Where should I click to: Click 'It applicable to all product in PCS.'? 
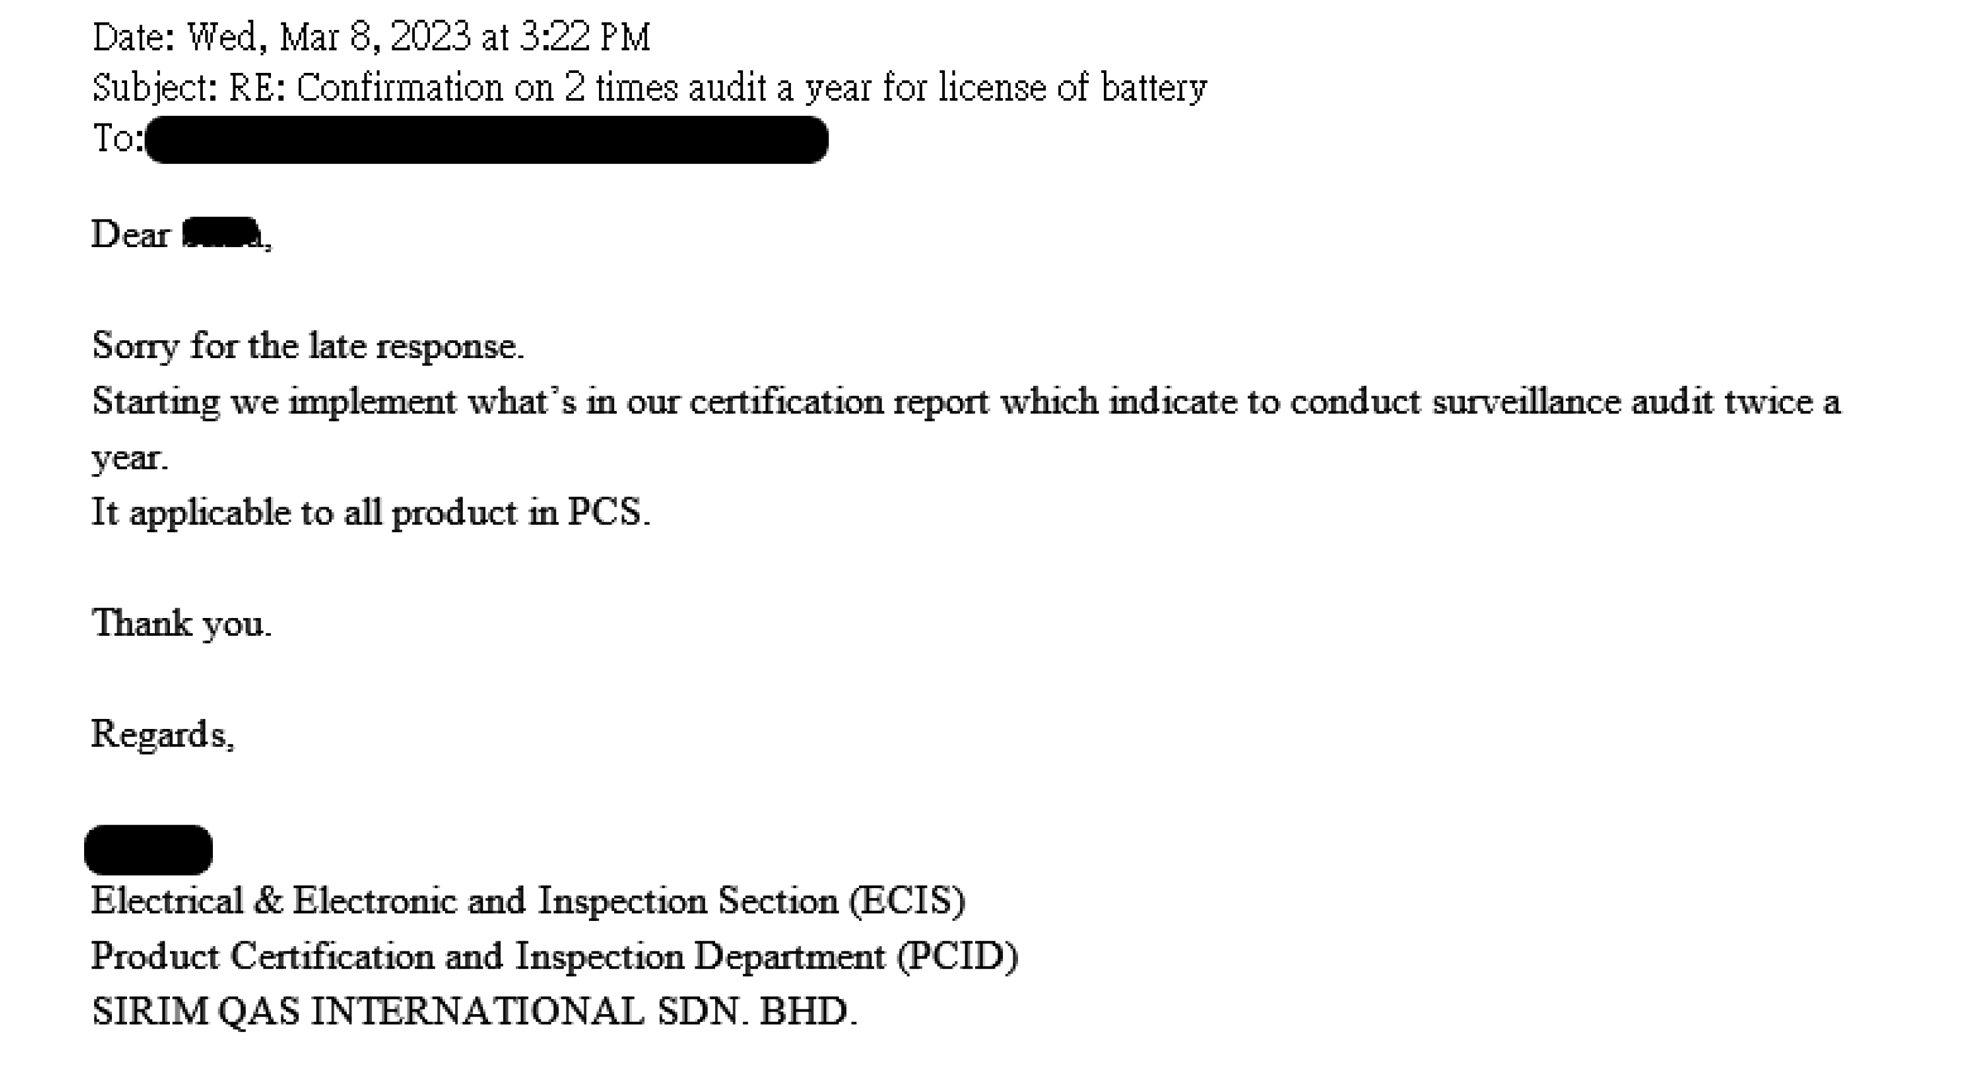[371, 513]
